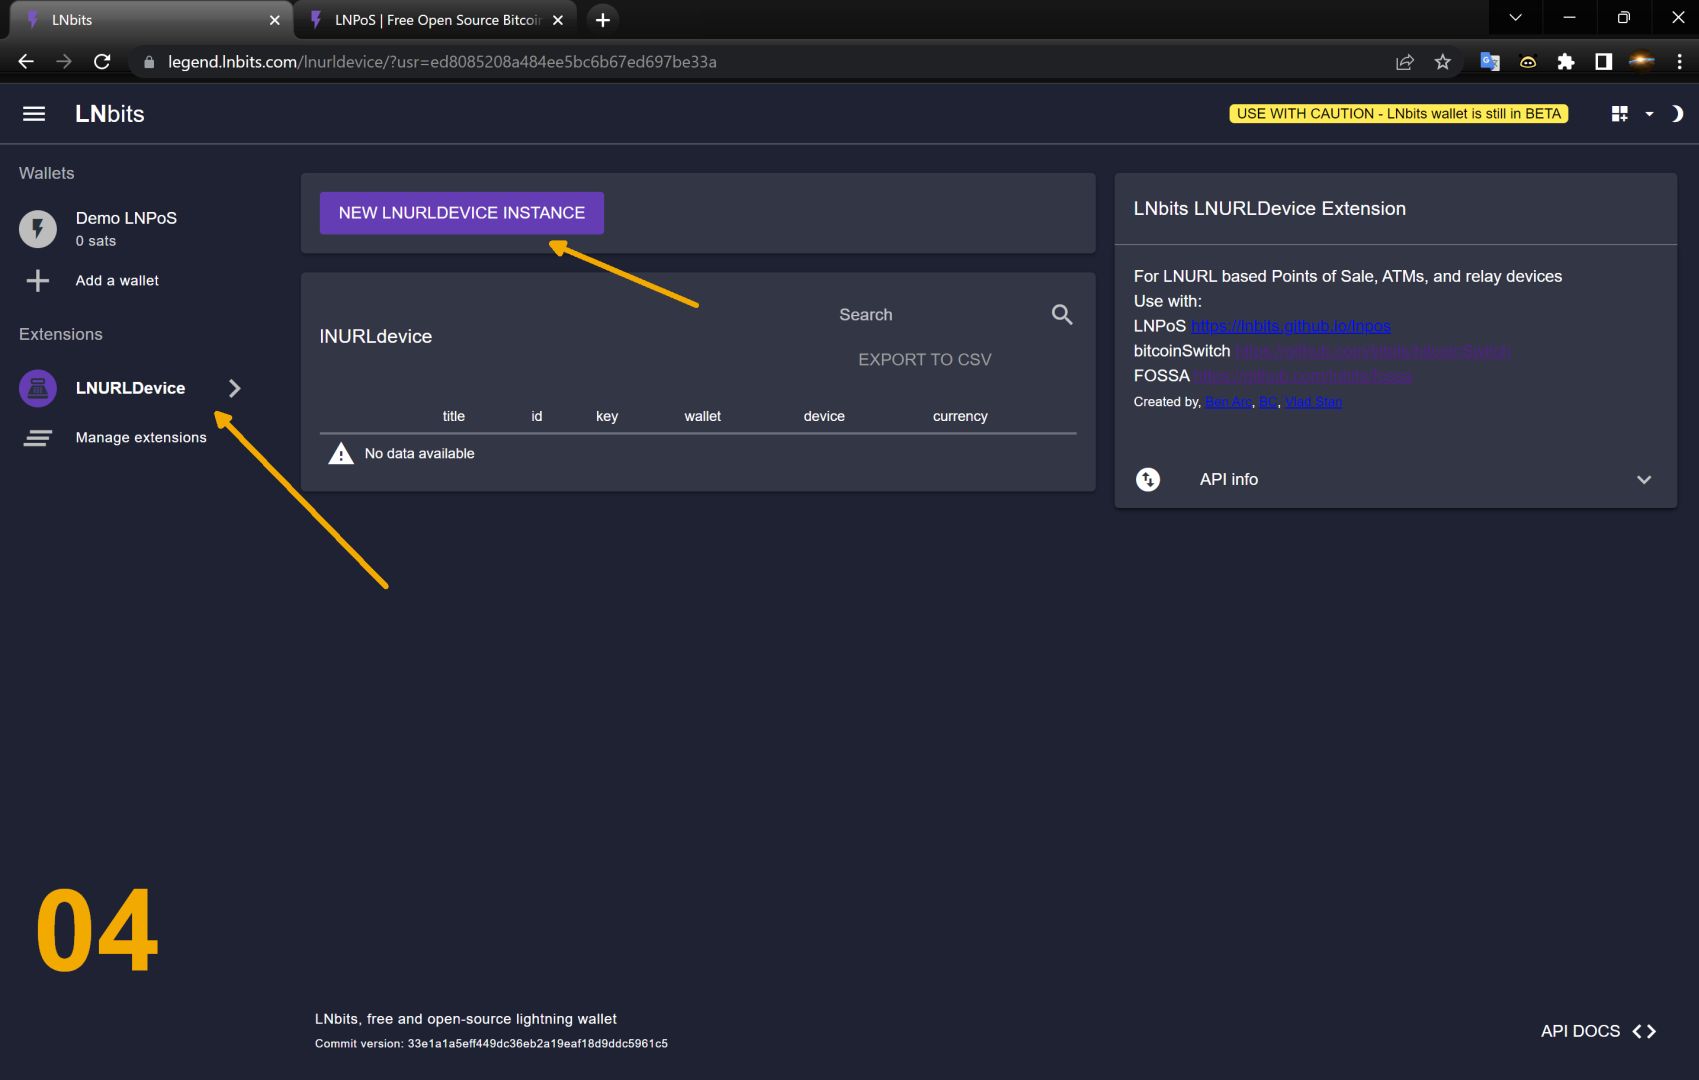Toggle the browser side panel
Viewport: 1699px width, 1080px height.
click(1603, 62)
